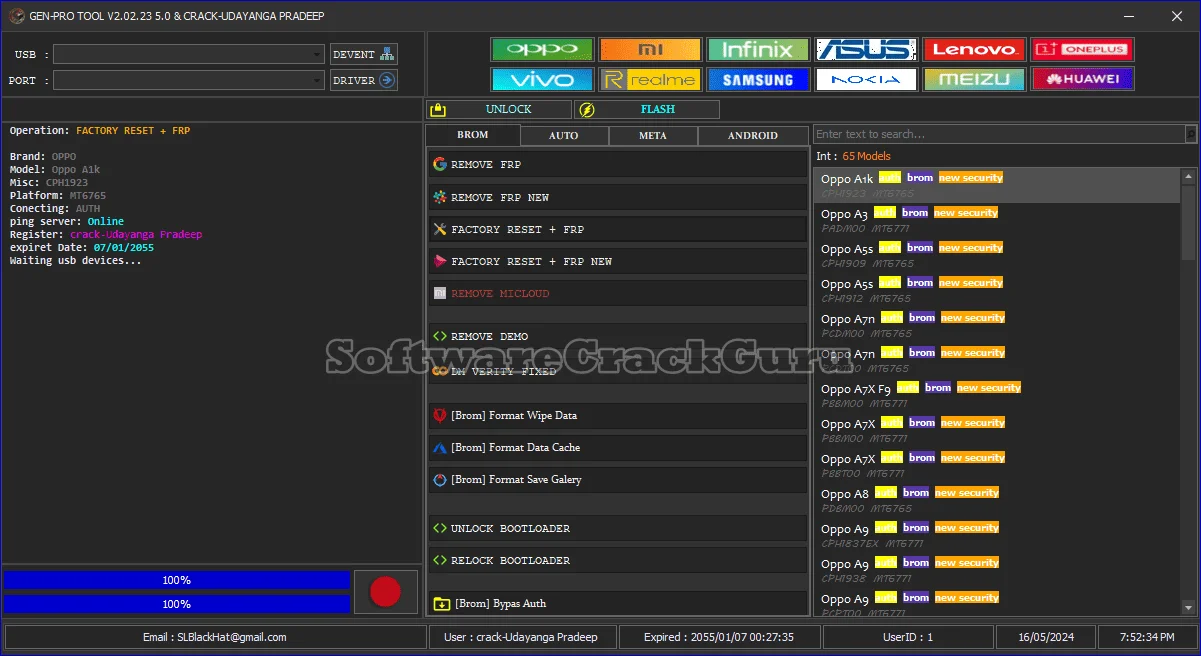
Task: Focus the model search text field
Action: point(999,134)
